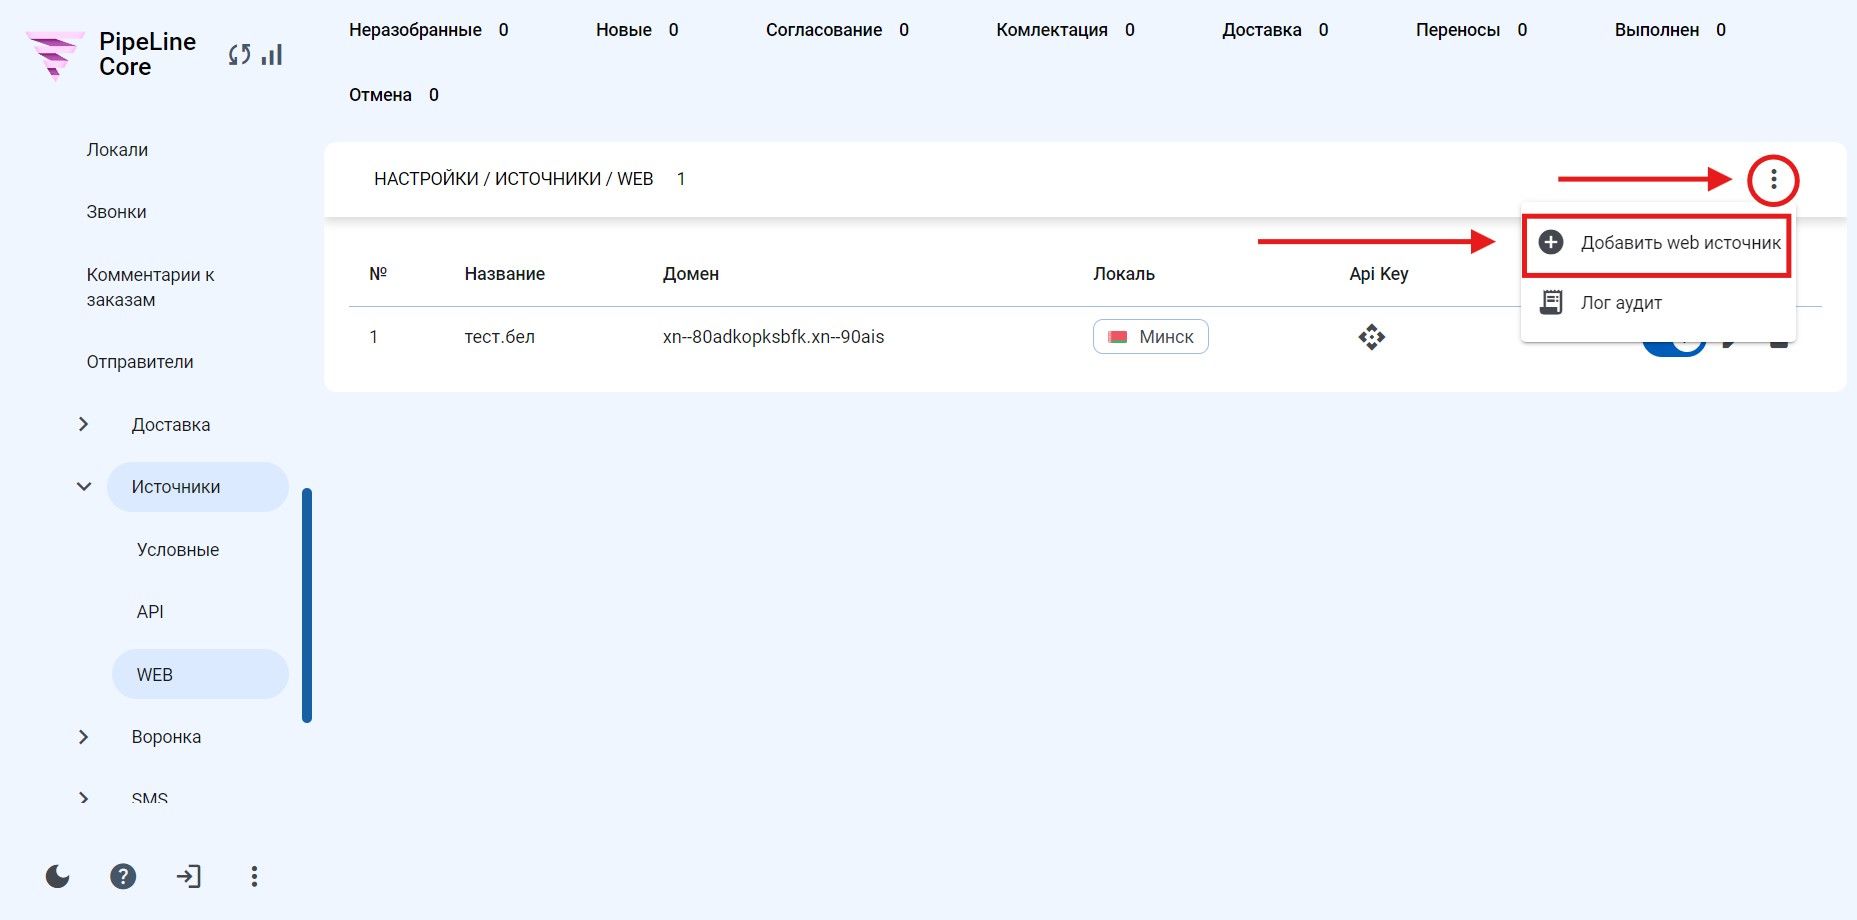Open Звонки in the sidebar
Image resolution: width=1857 pixels, height=920 pixels.
[x=116, y=212]
